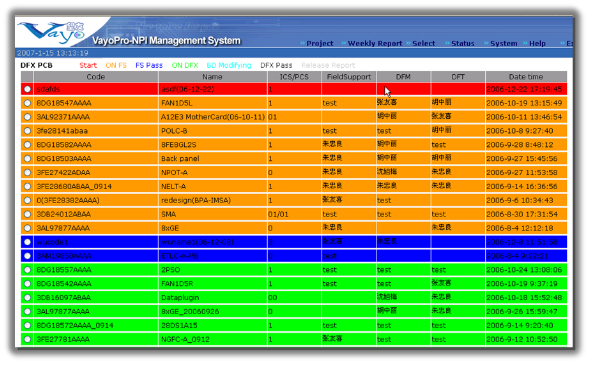Click the code 3AL97877AAAA in the orange 8xGE row
The width and height of the screenshot is (593, 368).
[63, 228]
